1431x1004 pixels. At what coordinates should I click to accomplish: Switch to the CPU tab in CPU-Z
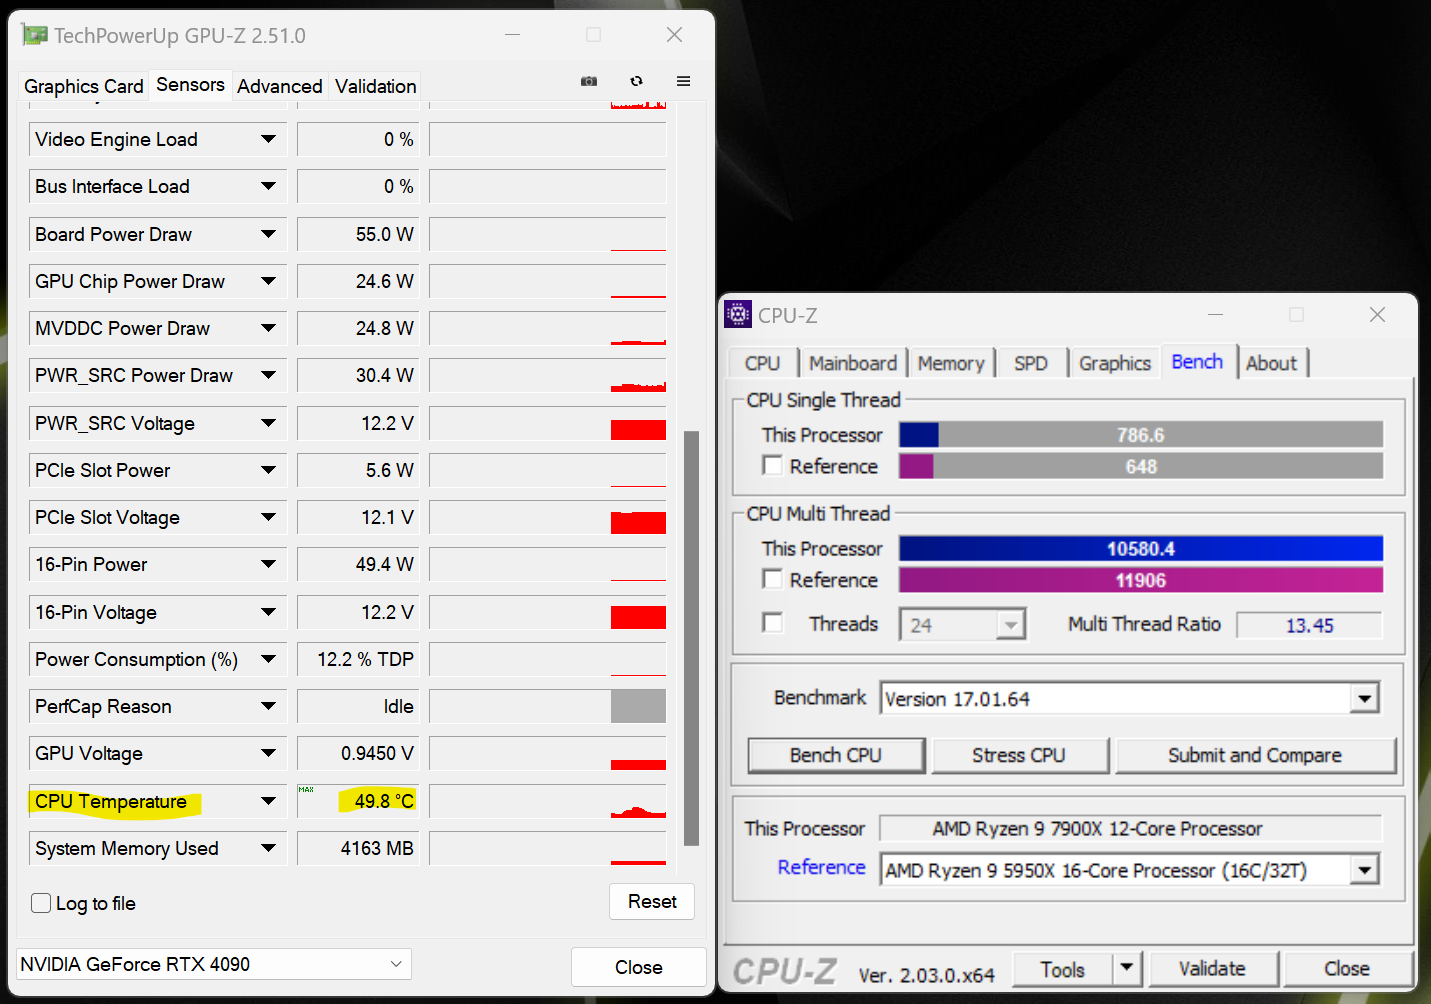[x=763, y=363]
